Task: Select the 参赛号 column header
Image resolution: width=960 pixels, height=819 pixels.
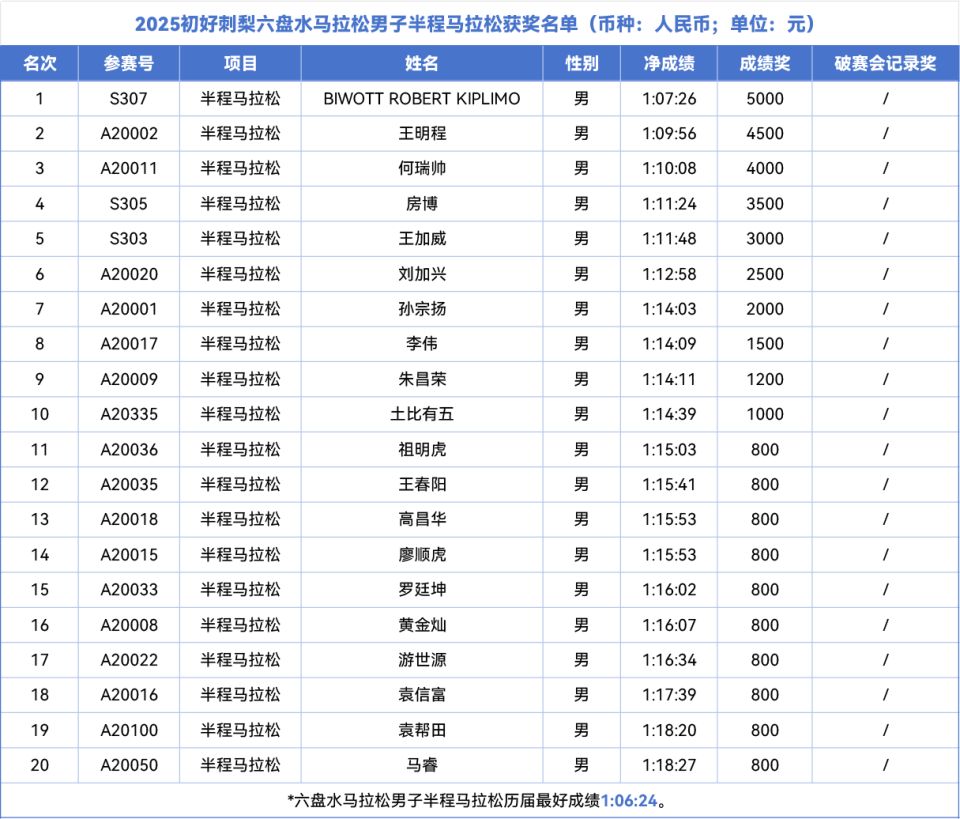Action: click(129, 63)
